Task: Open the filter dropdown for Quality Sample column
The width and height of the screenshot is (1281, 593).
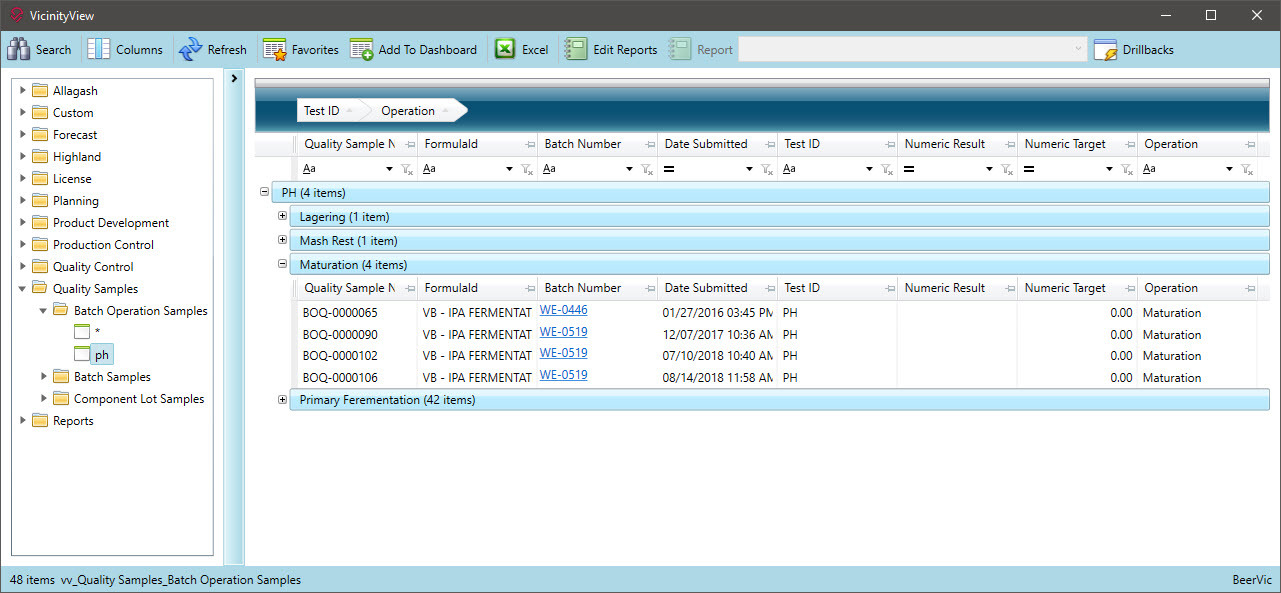Action: tap(390, 170)
